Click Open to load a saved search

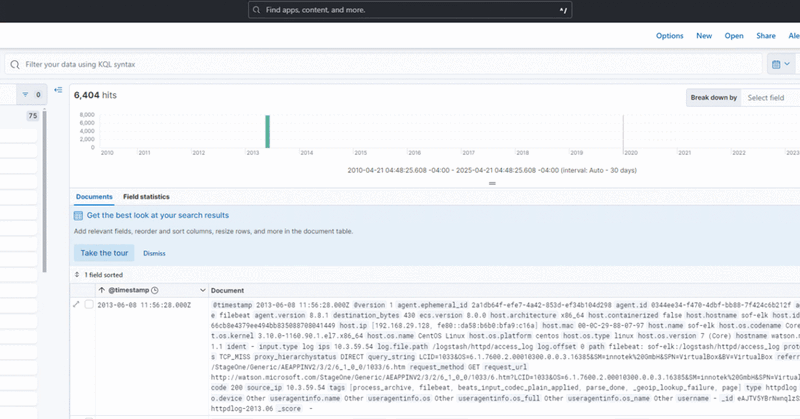click(x=734, y=36)
